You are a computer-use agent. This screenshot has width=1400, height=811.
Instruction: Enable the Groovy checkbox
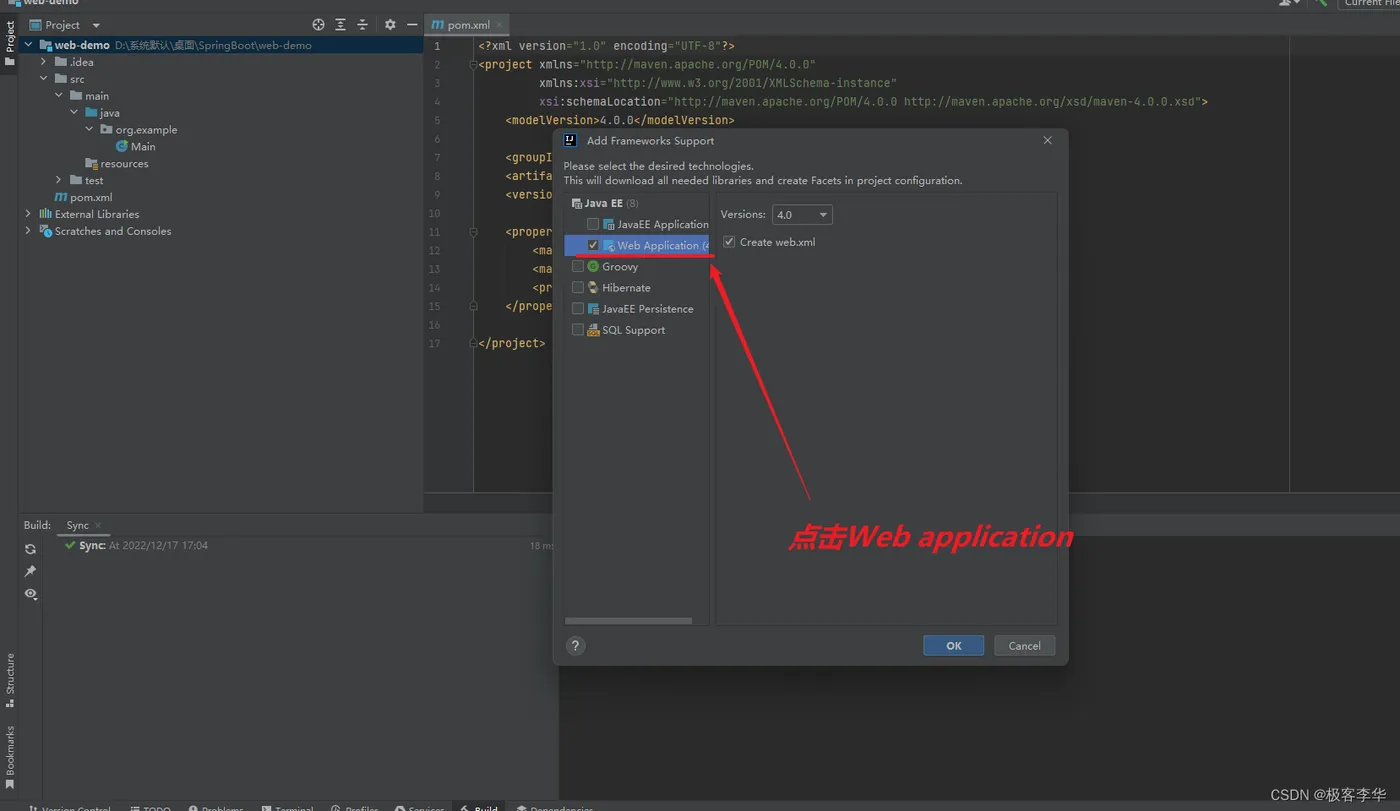click(x=578, y=267)
